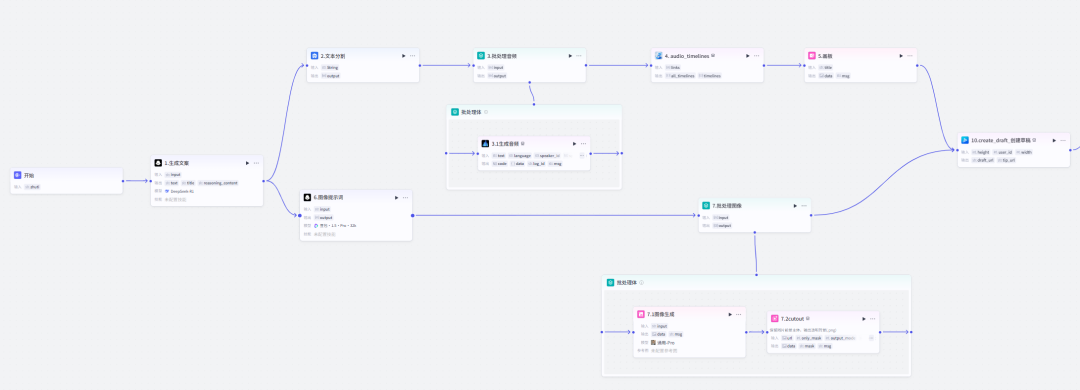1080x390 pixels.
Task: Run the 7.批处理图像 node test
Action: pyautogui.click(x=795, y=205)
